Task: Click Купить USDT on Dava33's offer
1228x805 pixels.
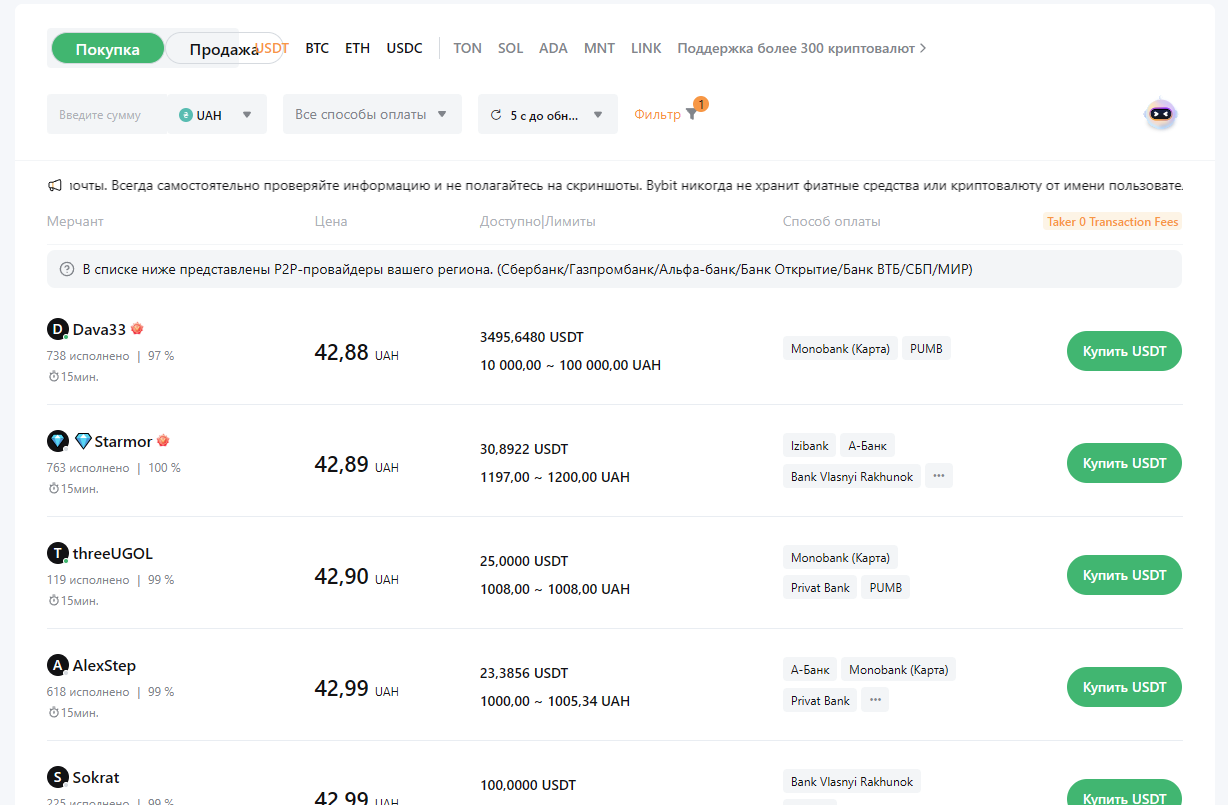Action: [x=1123, y=351]
